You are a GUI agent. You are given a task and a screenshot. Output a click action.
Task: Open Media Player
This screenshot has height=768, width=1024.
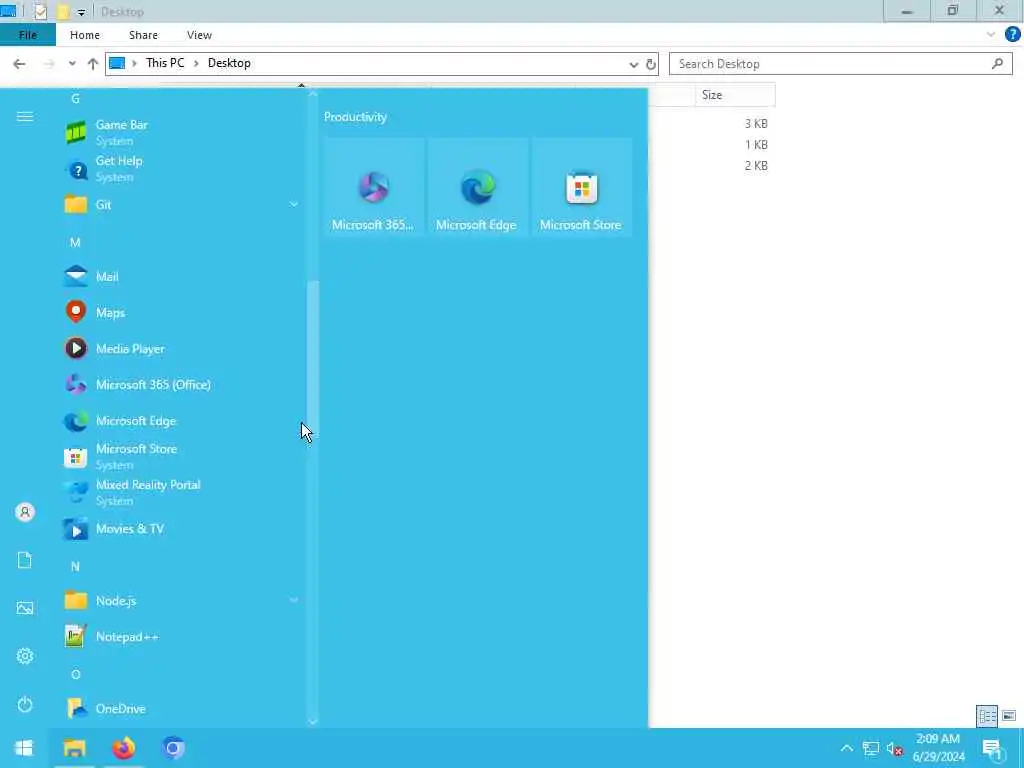click(x=180, y=348)
